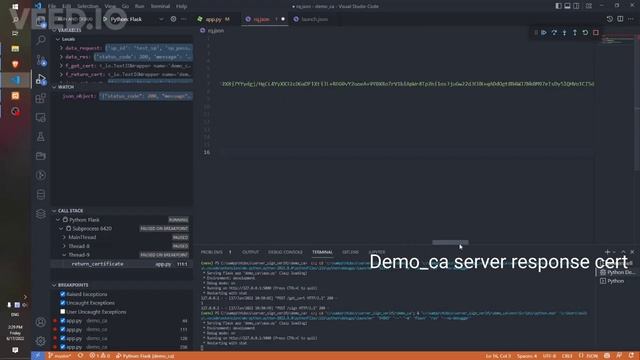Expand the data_request variable

[x=61, y=48]
